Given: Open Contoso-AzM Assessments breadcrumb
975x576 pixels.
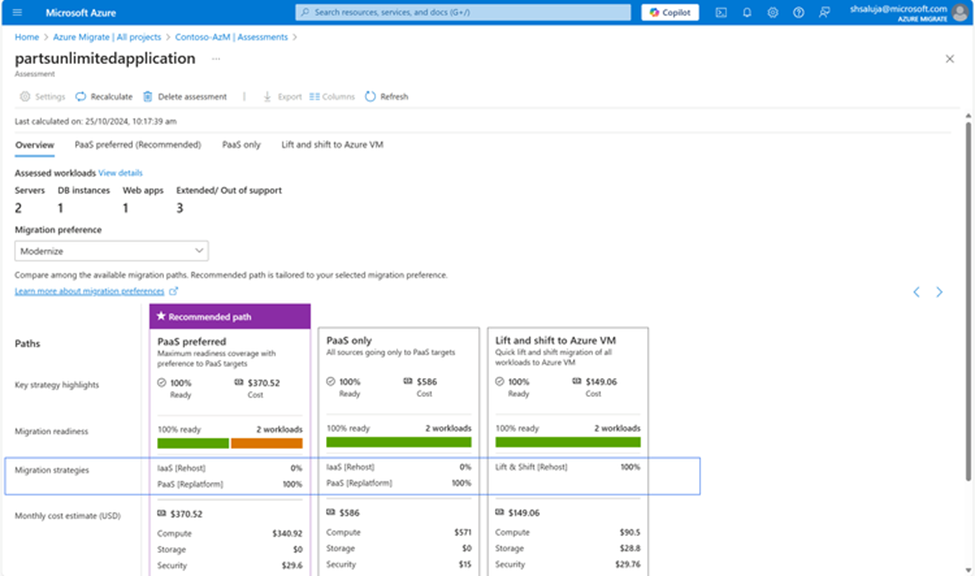Looking at the screenshot, I should [x=231, y=37].
